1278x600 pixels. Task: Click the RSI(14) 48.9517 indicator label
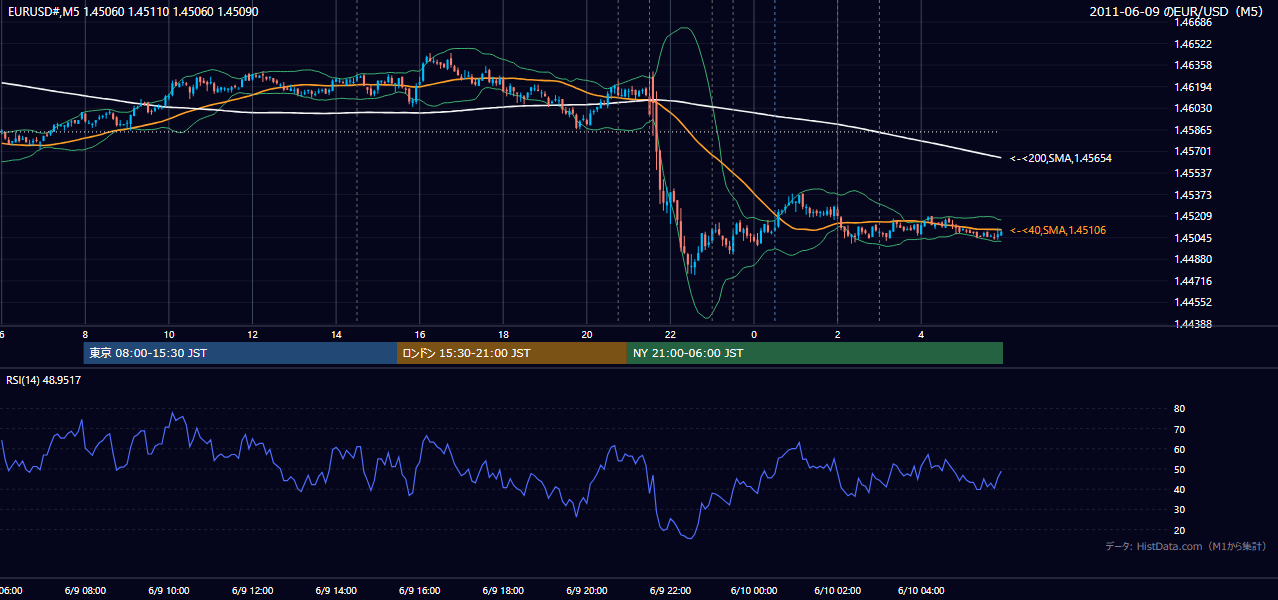[44, 380]
